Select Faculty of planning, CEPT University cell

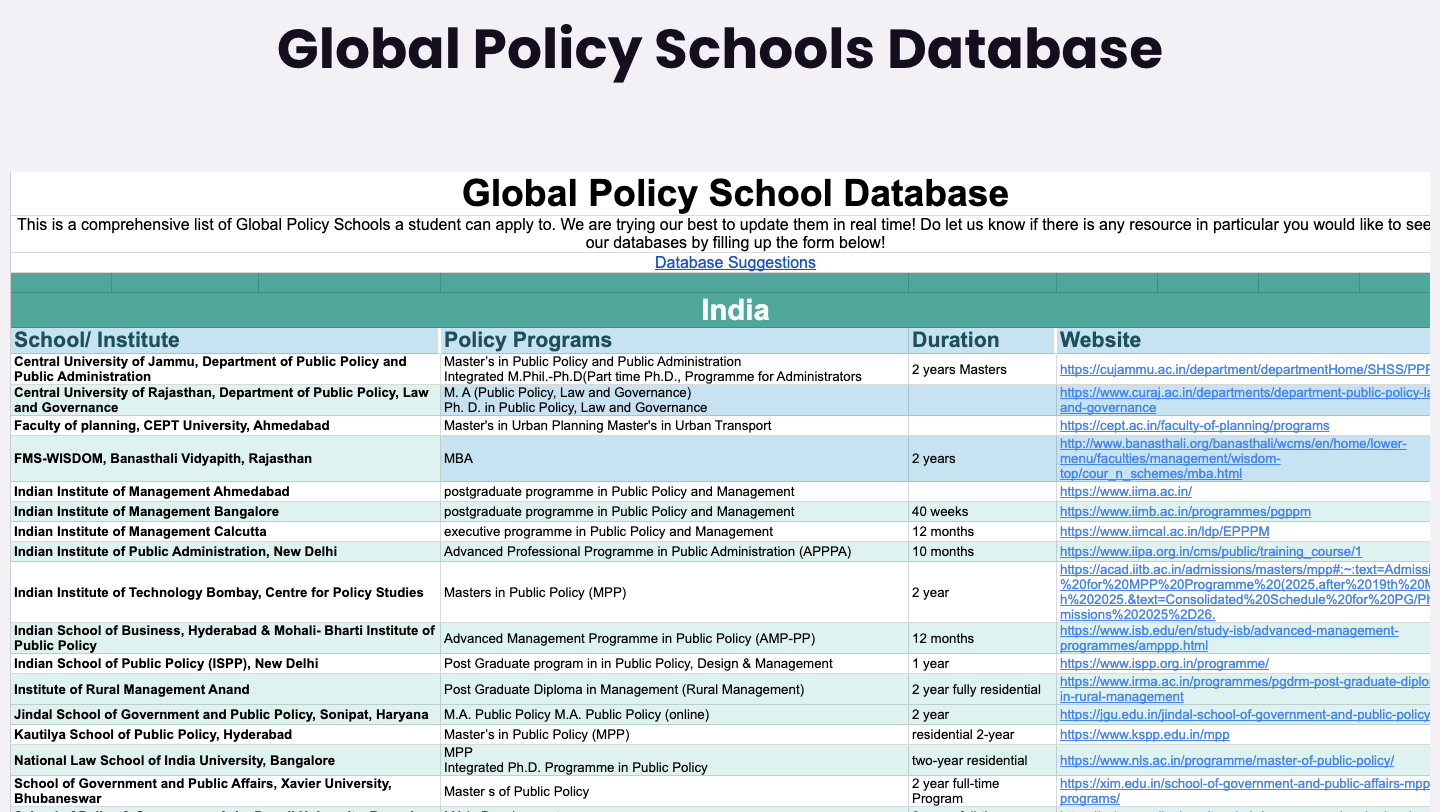point(226,425)
